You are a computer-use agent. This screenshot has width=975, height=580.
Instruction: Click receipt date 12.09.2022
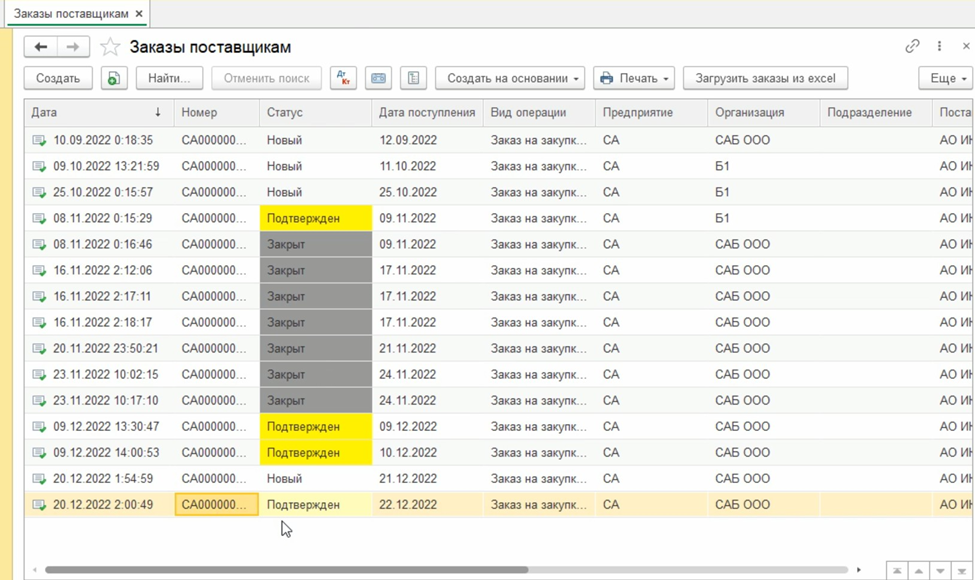tap(408, 140)
